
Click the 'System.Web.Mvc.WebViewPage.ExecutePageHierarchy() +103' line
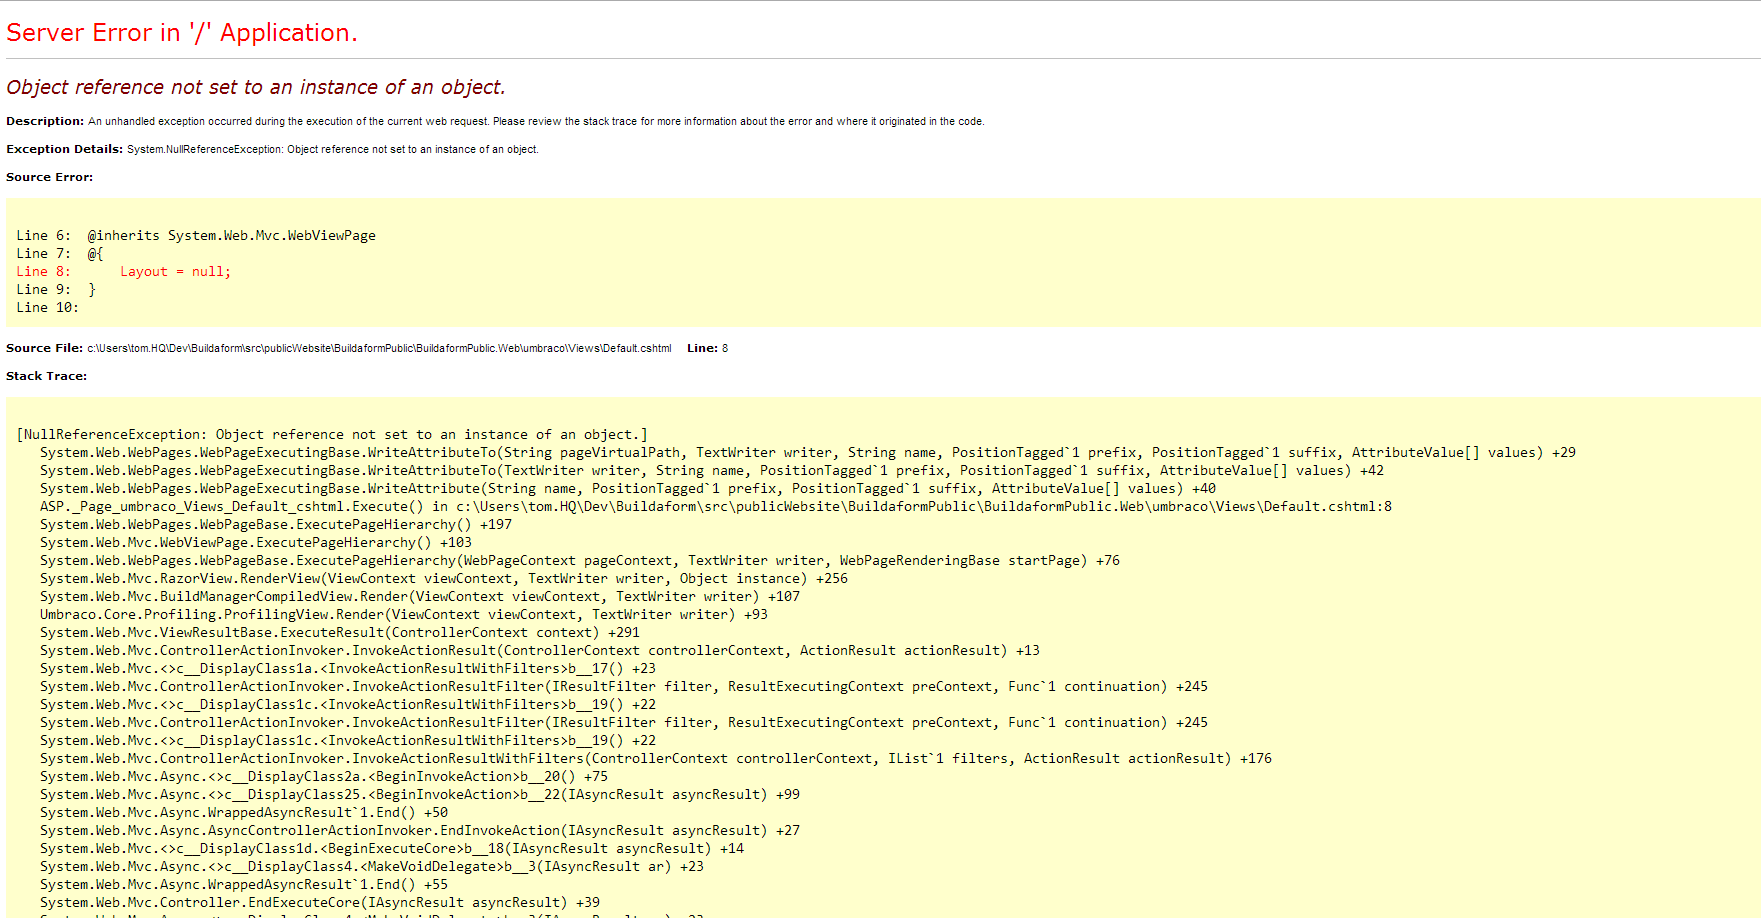(255, 543)
